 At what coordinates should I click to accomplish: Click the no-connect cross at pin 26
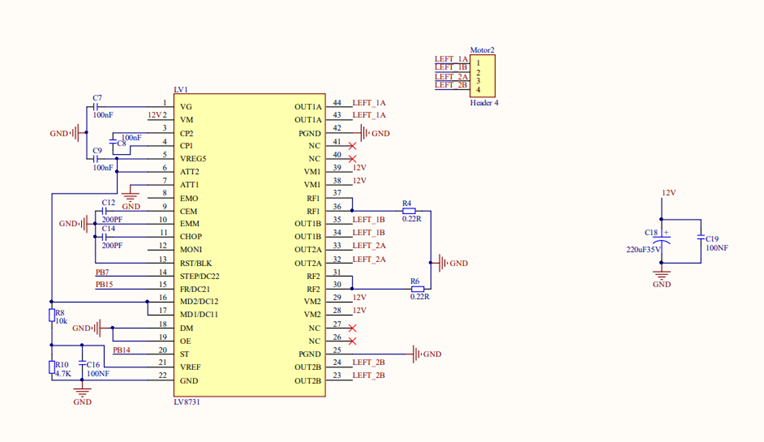pyautogui.click(x=352, y=341)
